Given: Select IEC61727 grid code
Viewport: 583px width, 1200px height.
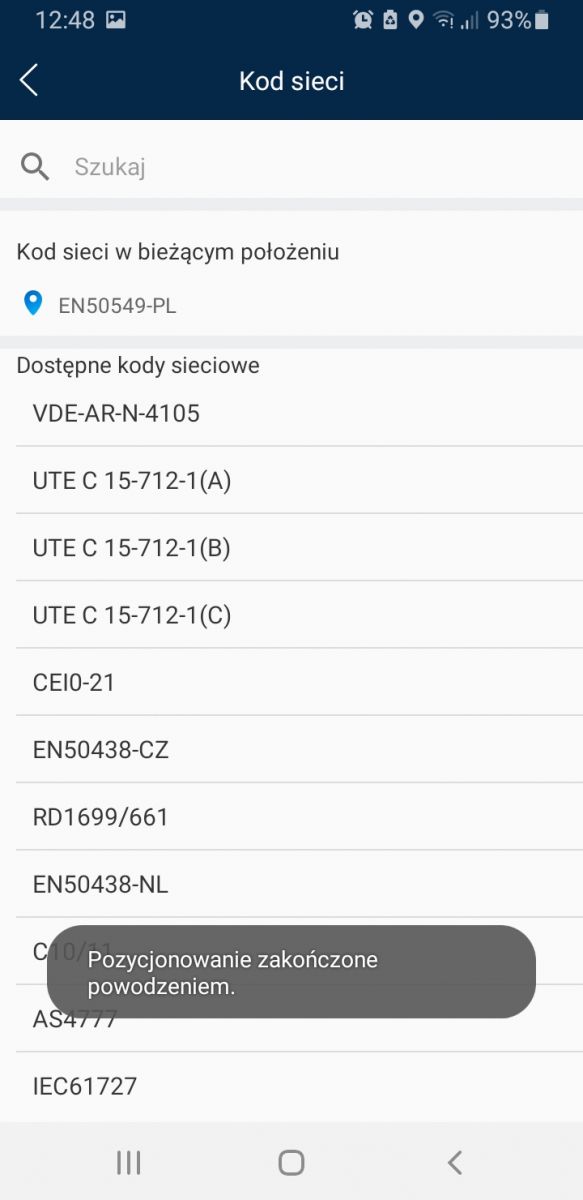Looking at the screenshot, I should tap(299, 1086).
